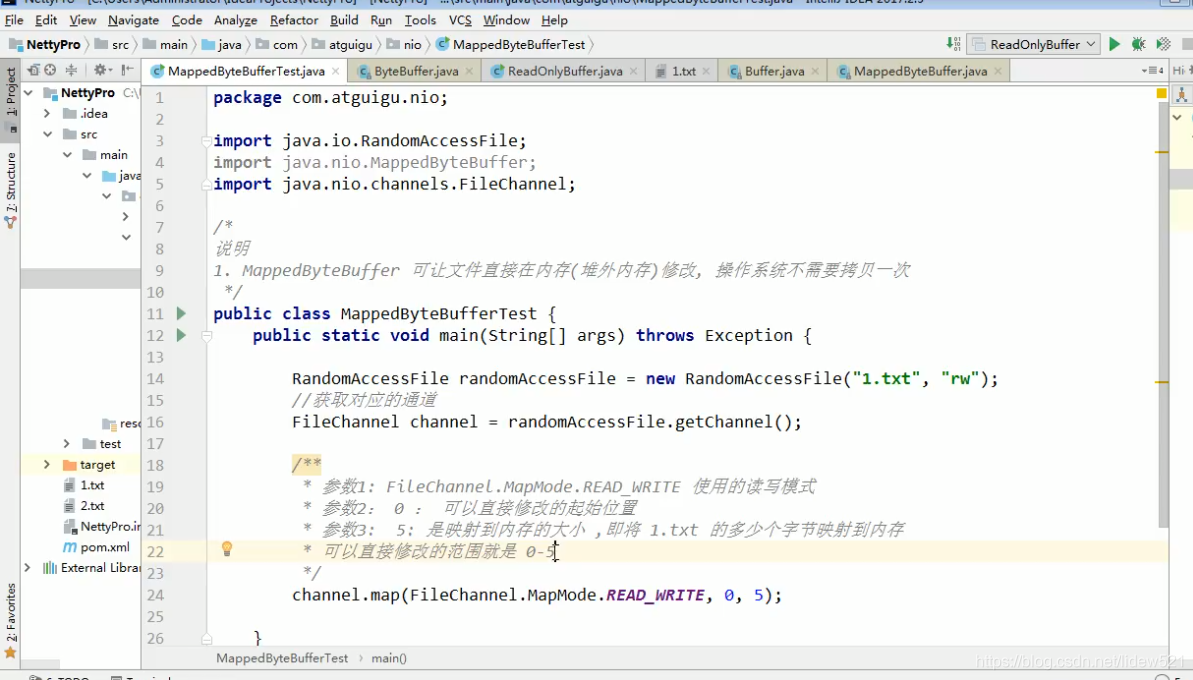Click atguigu in the navigation bar
Image resolution: width=1193 pixels, height=680 pixels.
point(342,45)
